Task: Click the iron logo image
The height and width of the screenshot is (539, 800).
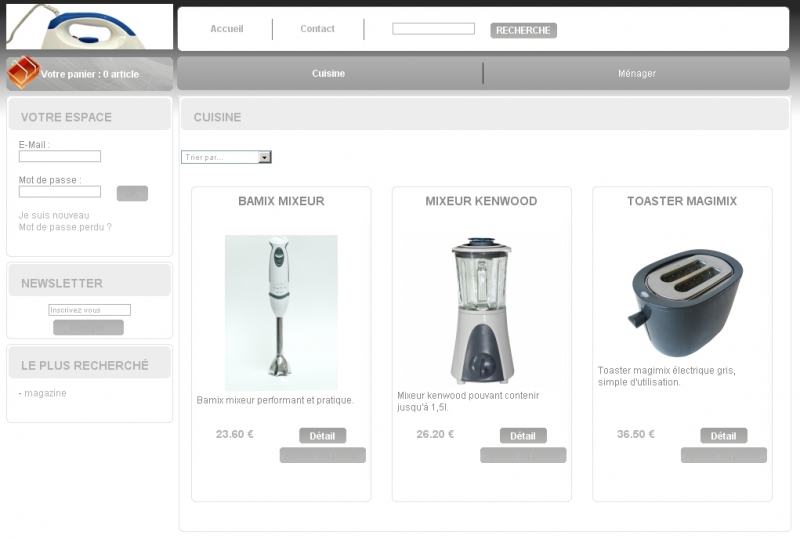Action: tap(89, 27)
